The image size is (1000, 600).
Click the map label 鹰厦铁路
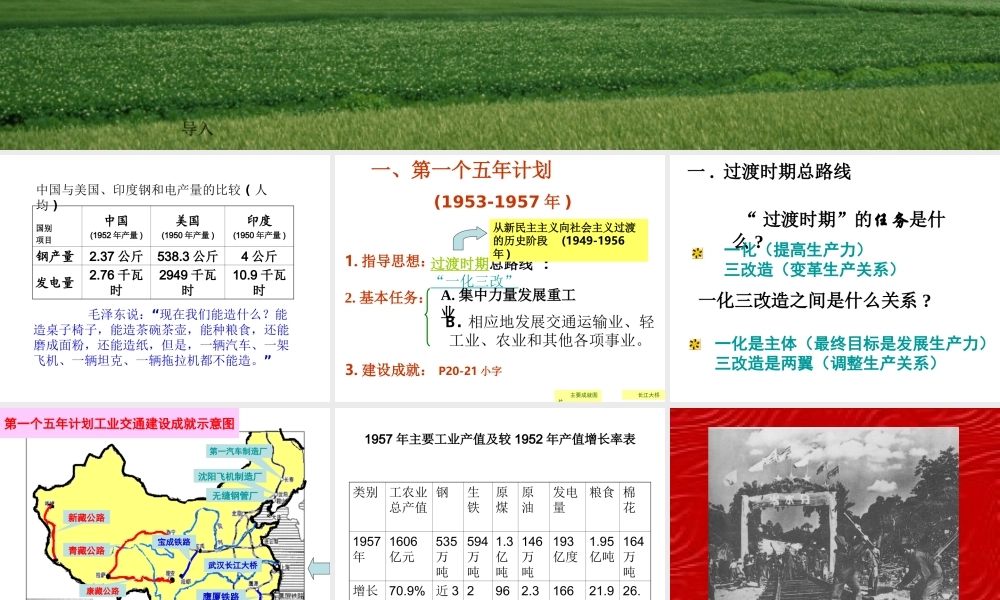(221, 596)
